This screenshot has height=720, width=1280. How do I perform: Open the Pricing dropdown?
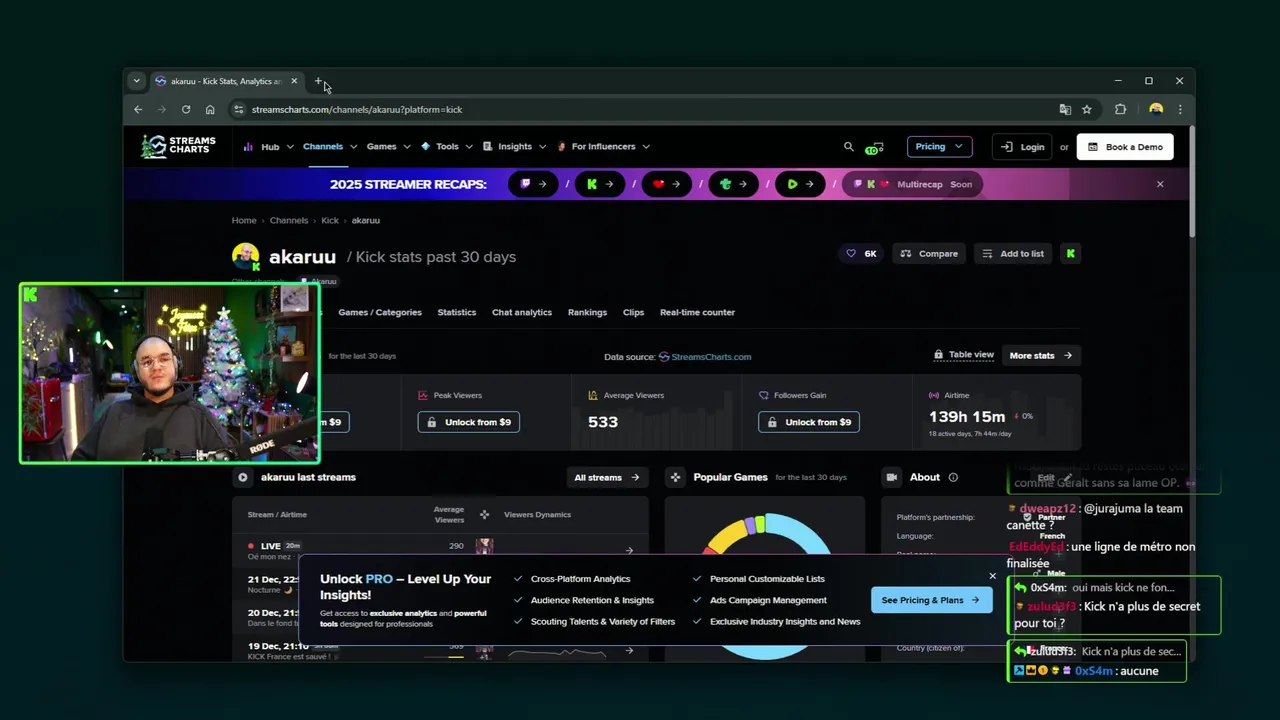[x=939, y=147]
